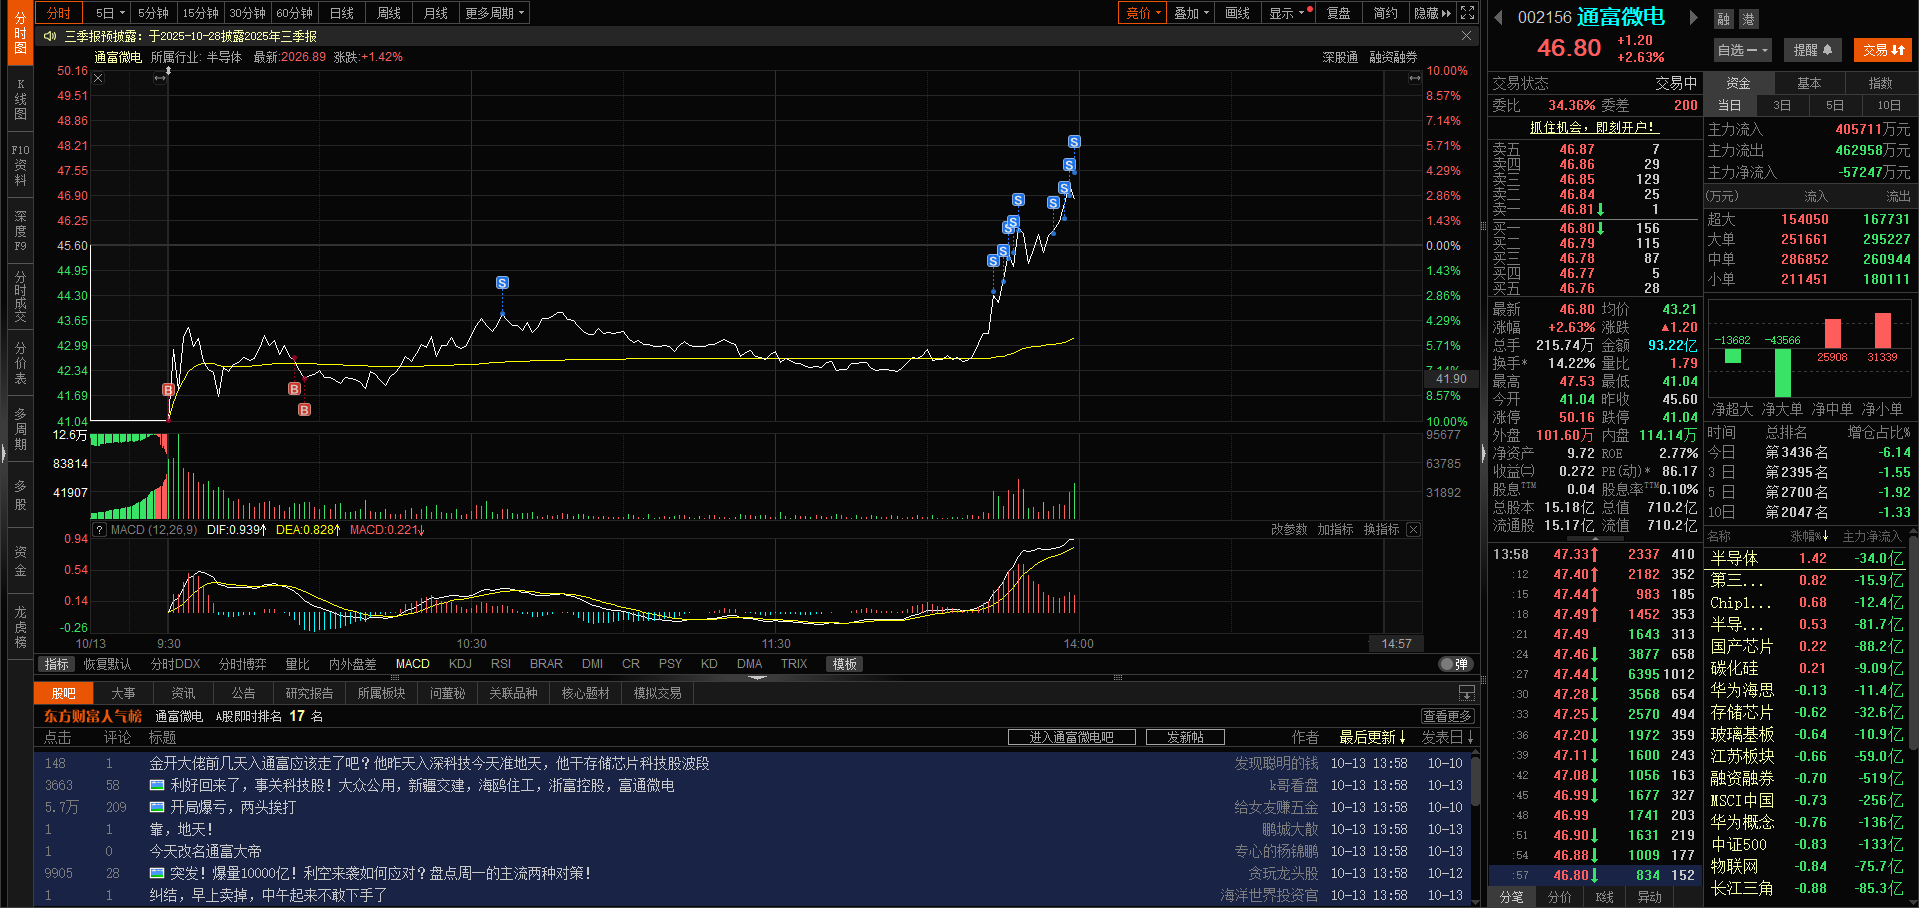Click the announcement speaker icon

coord(50,36)
